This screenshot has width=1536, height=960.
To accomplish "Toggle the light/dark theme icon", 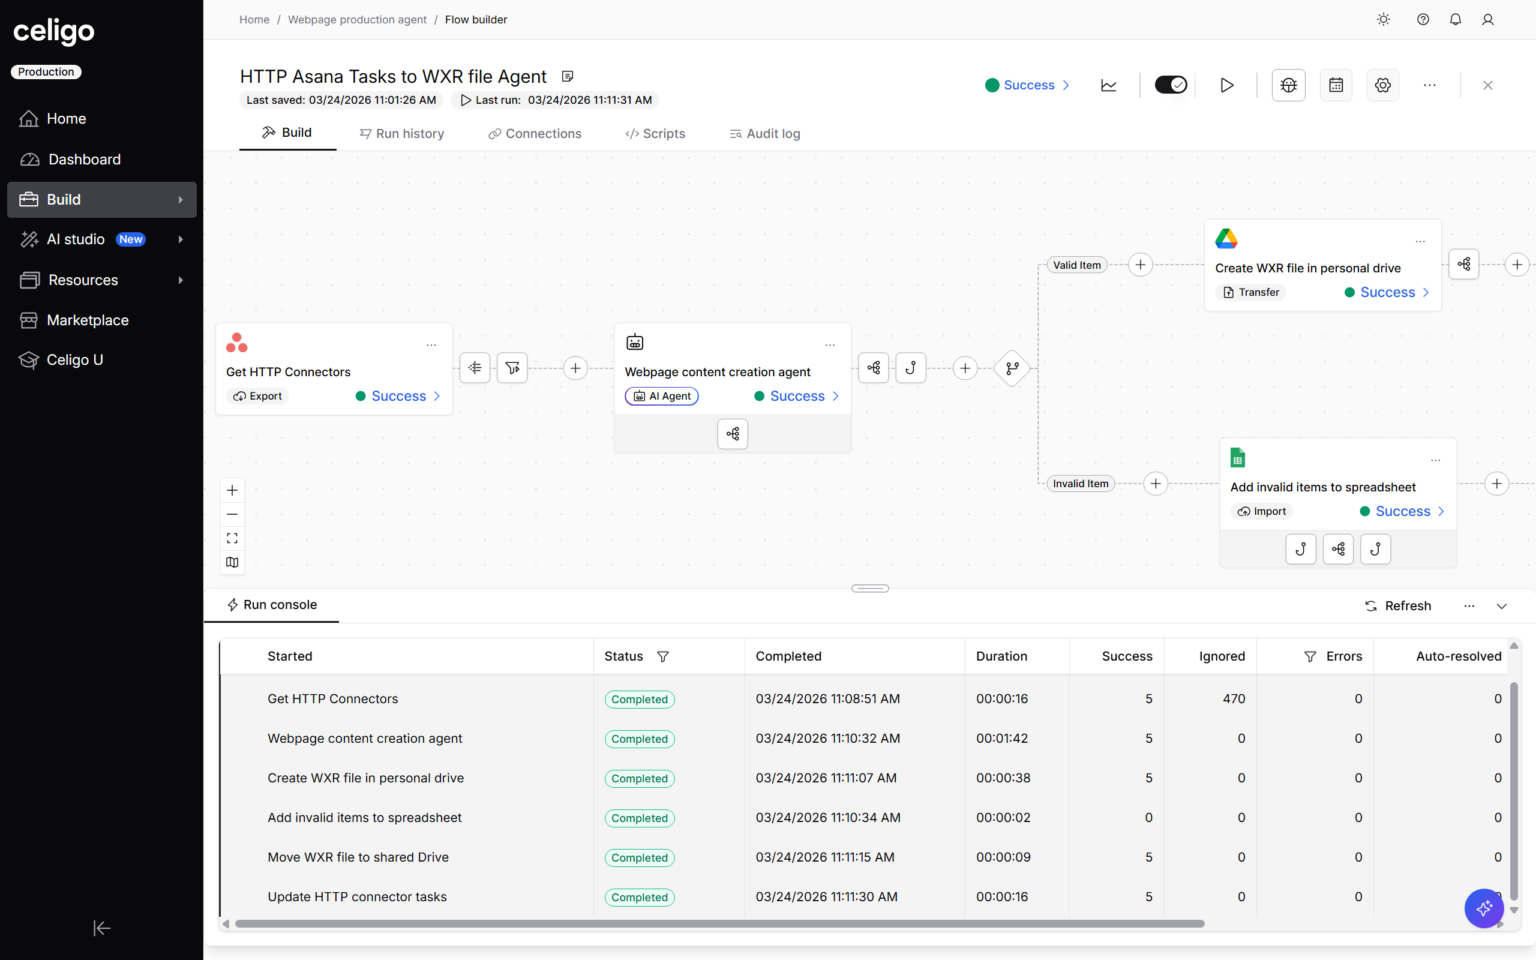I will (1384, 20).
